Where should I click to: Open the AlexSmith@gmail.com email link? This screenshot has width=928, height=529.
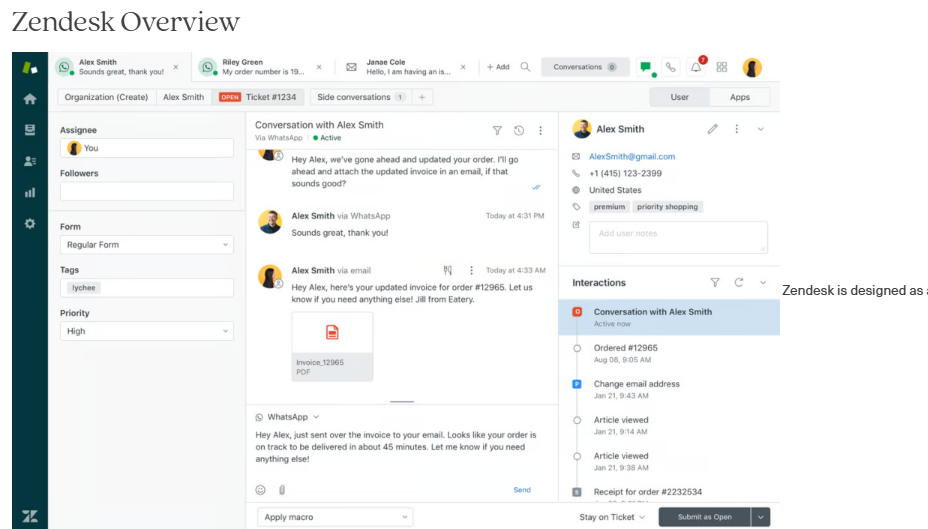631,157
